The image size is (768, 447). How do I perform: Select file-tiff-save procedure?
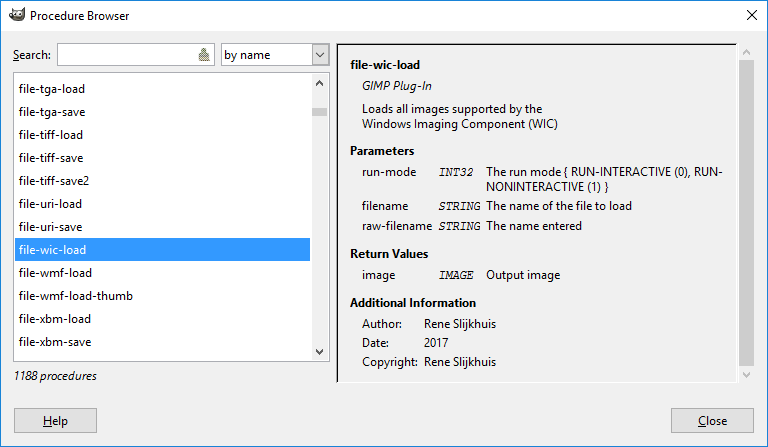click(162, 158)
